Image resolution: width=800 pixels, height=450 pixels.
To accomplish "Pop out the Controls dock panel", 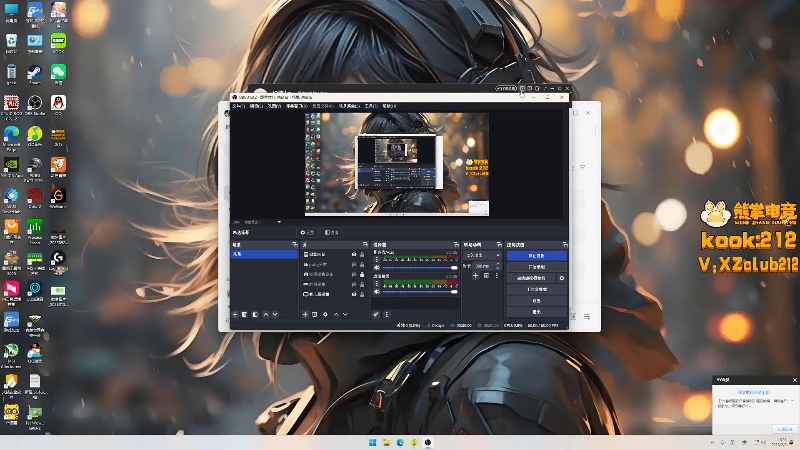I will (564, 245).
